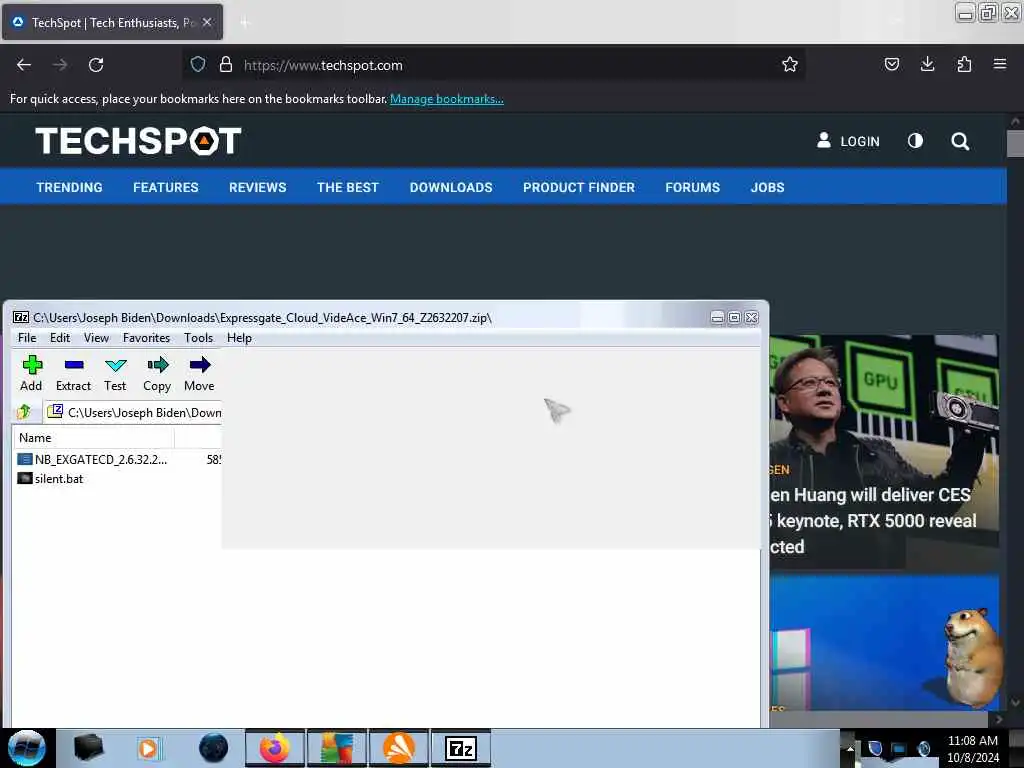Click the 7-Zip address path field
Screen dimensions: 1024x768
point(133,412)
